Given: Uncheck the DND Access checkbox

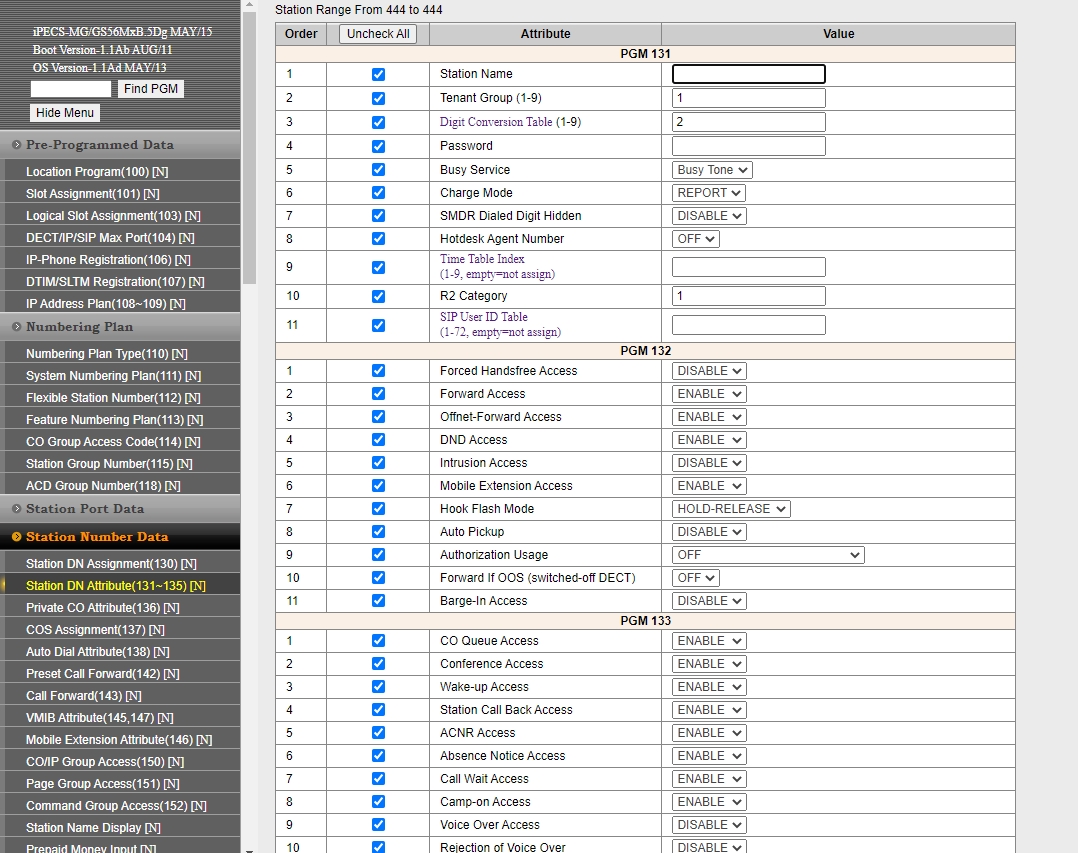Looking at the screenshot, I should (x=378, y=440).
